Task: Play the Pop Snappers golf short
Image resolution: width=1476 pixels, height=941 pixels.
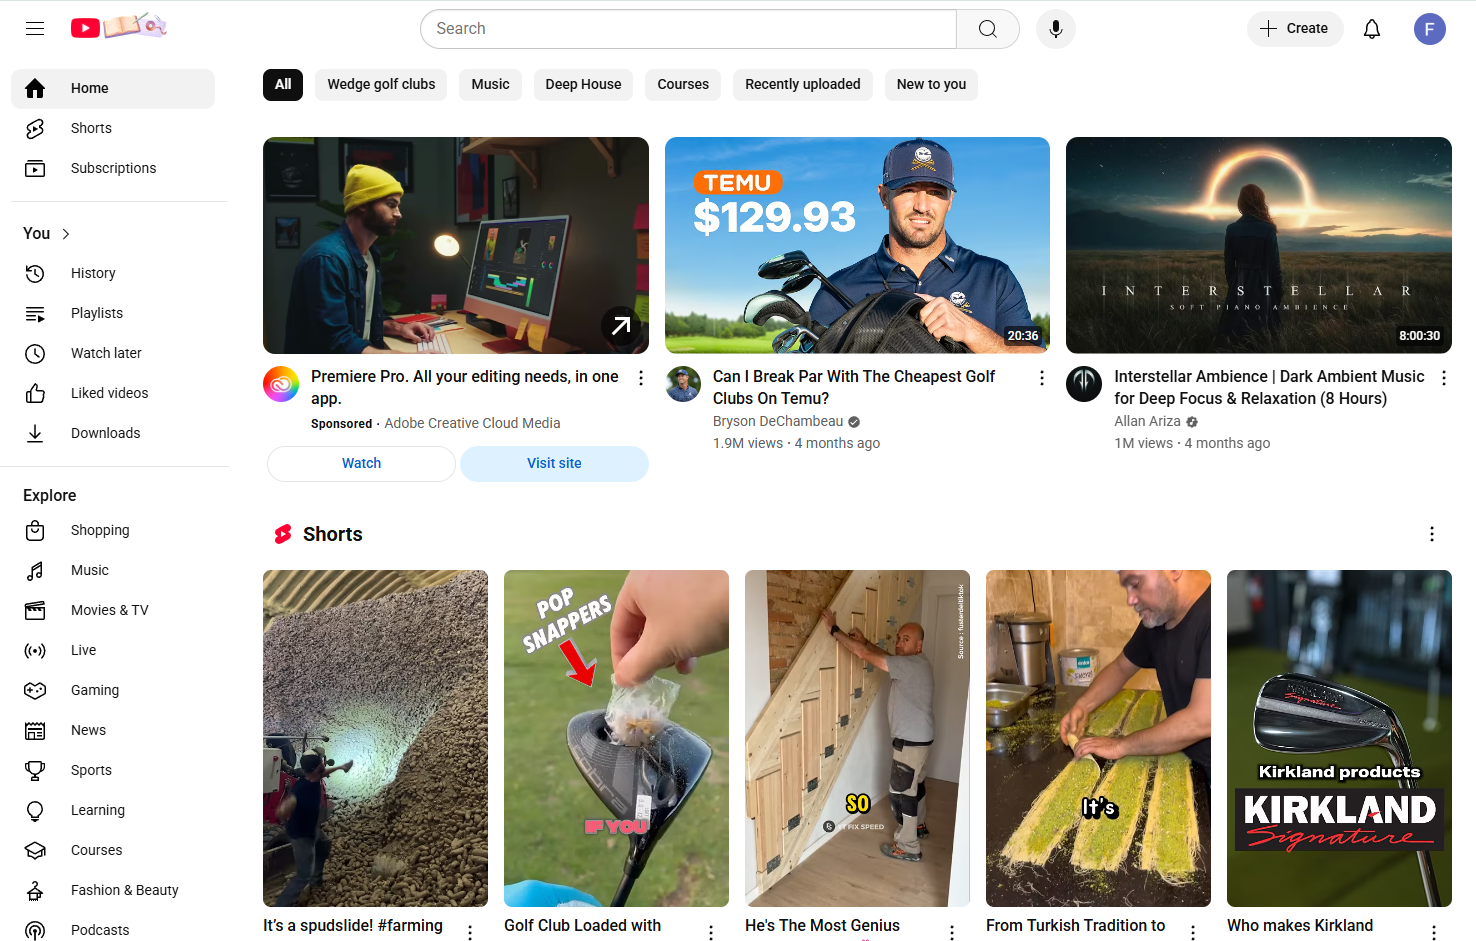Action: [x=616, y=738]
